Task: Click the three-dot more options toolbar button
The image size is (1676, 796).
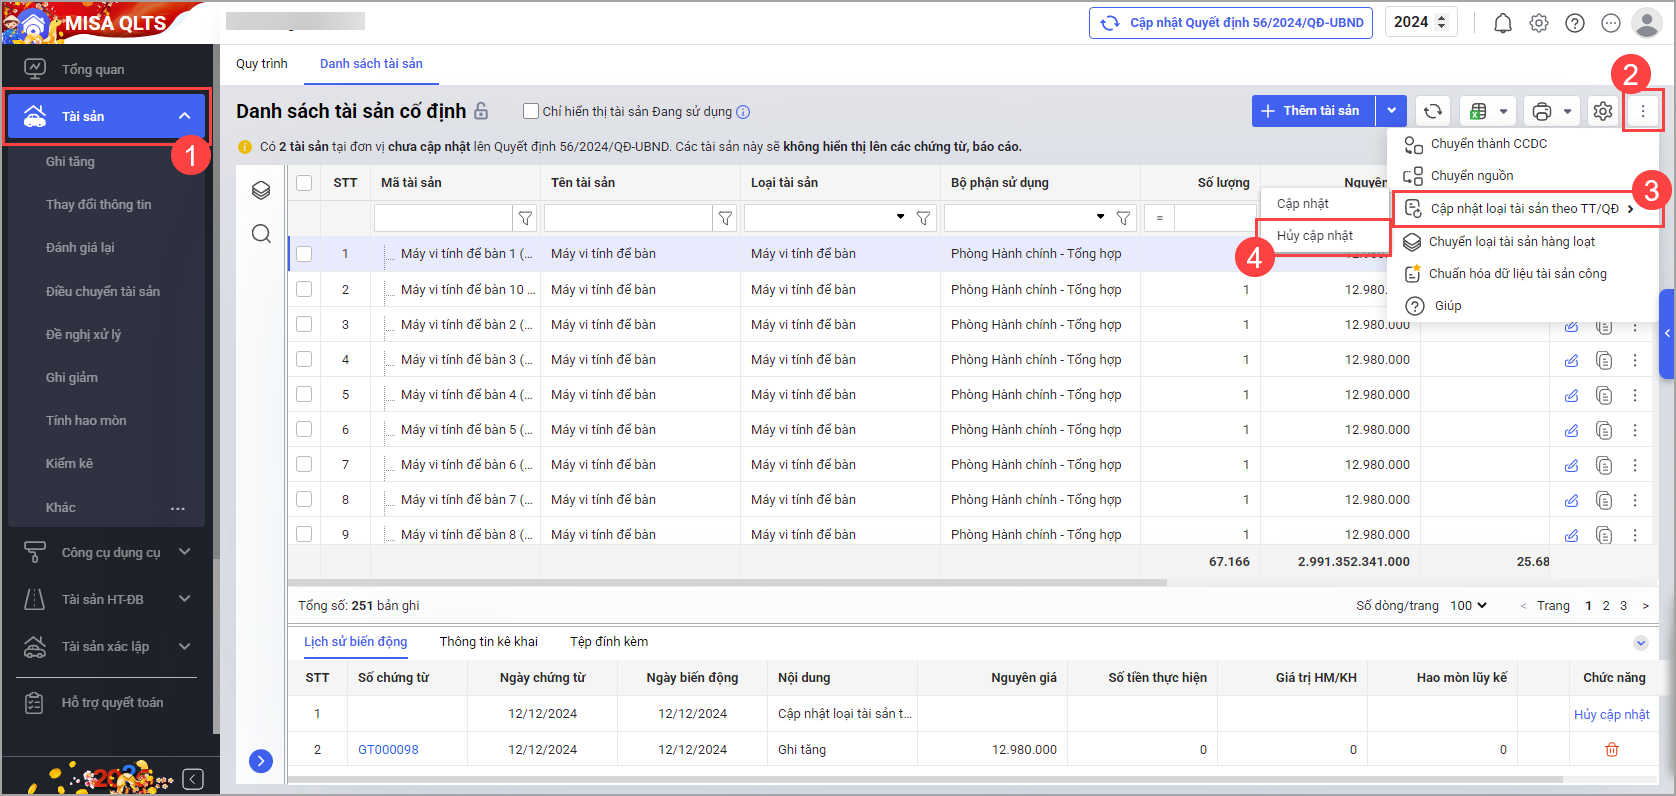Action: 1642,111
